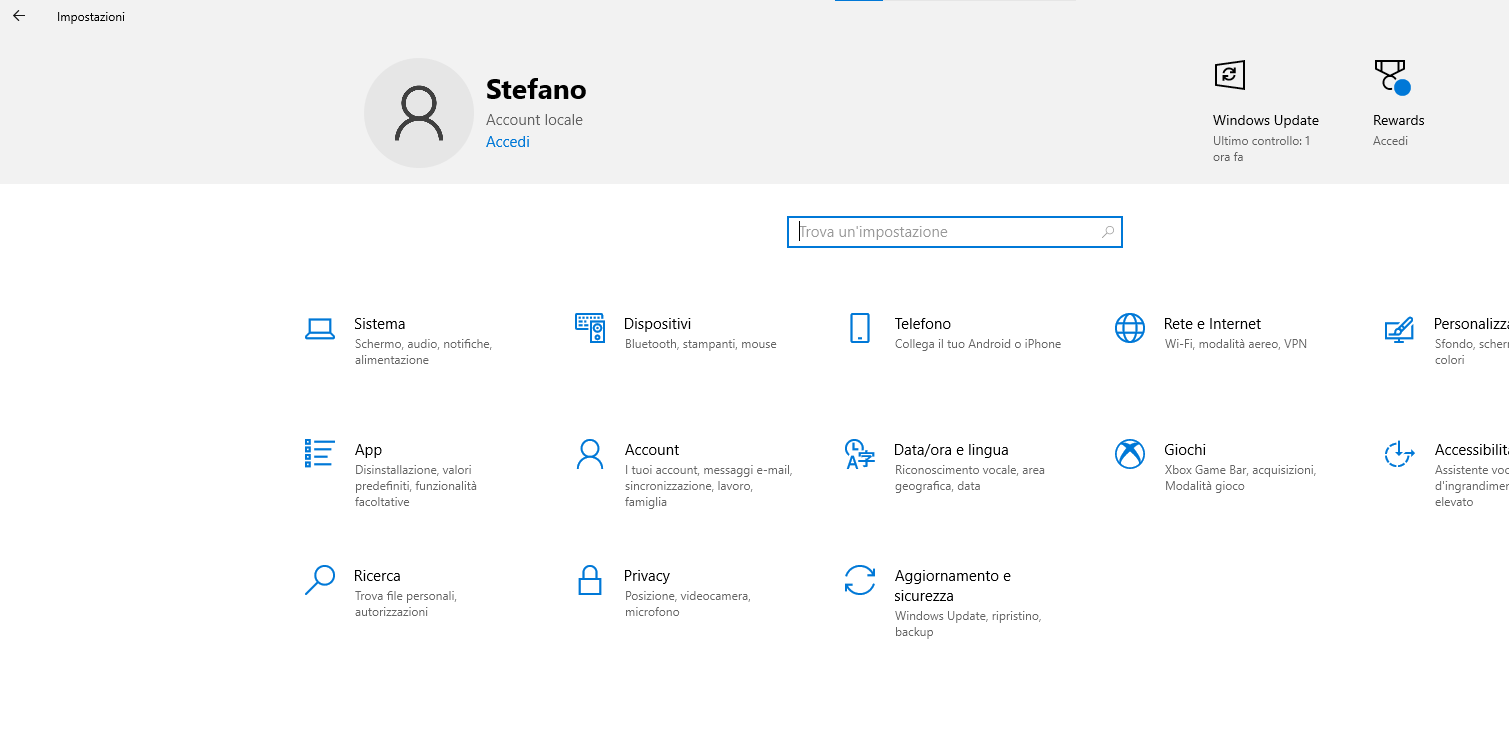1509x746 pixels.
Task: Click the Windows Update label text
Action: (1266, 120)
